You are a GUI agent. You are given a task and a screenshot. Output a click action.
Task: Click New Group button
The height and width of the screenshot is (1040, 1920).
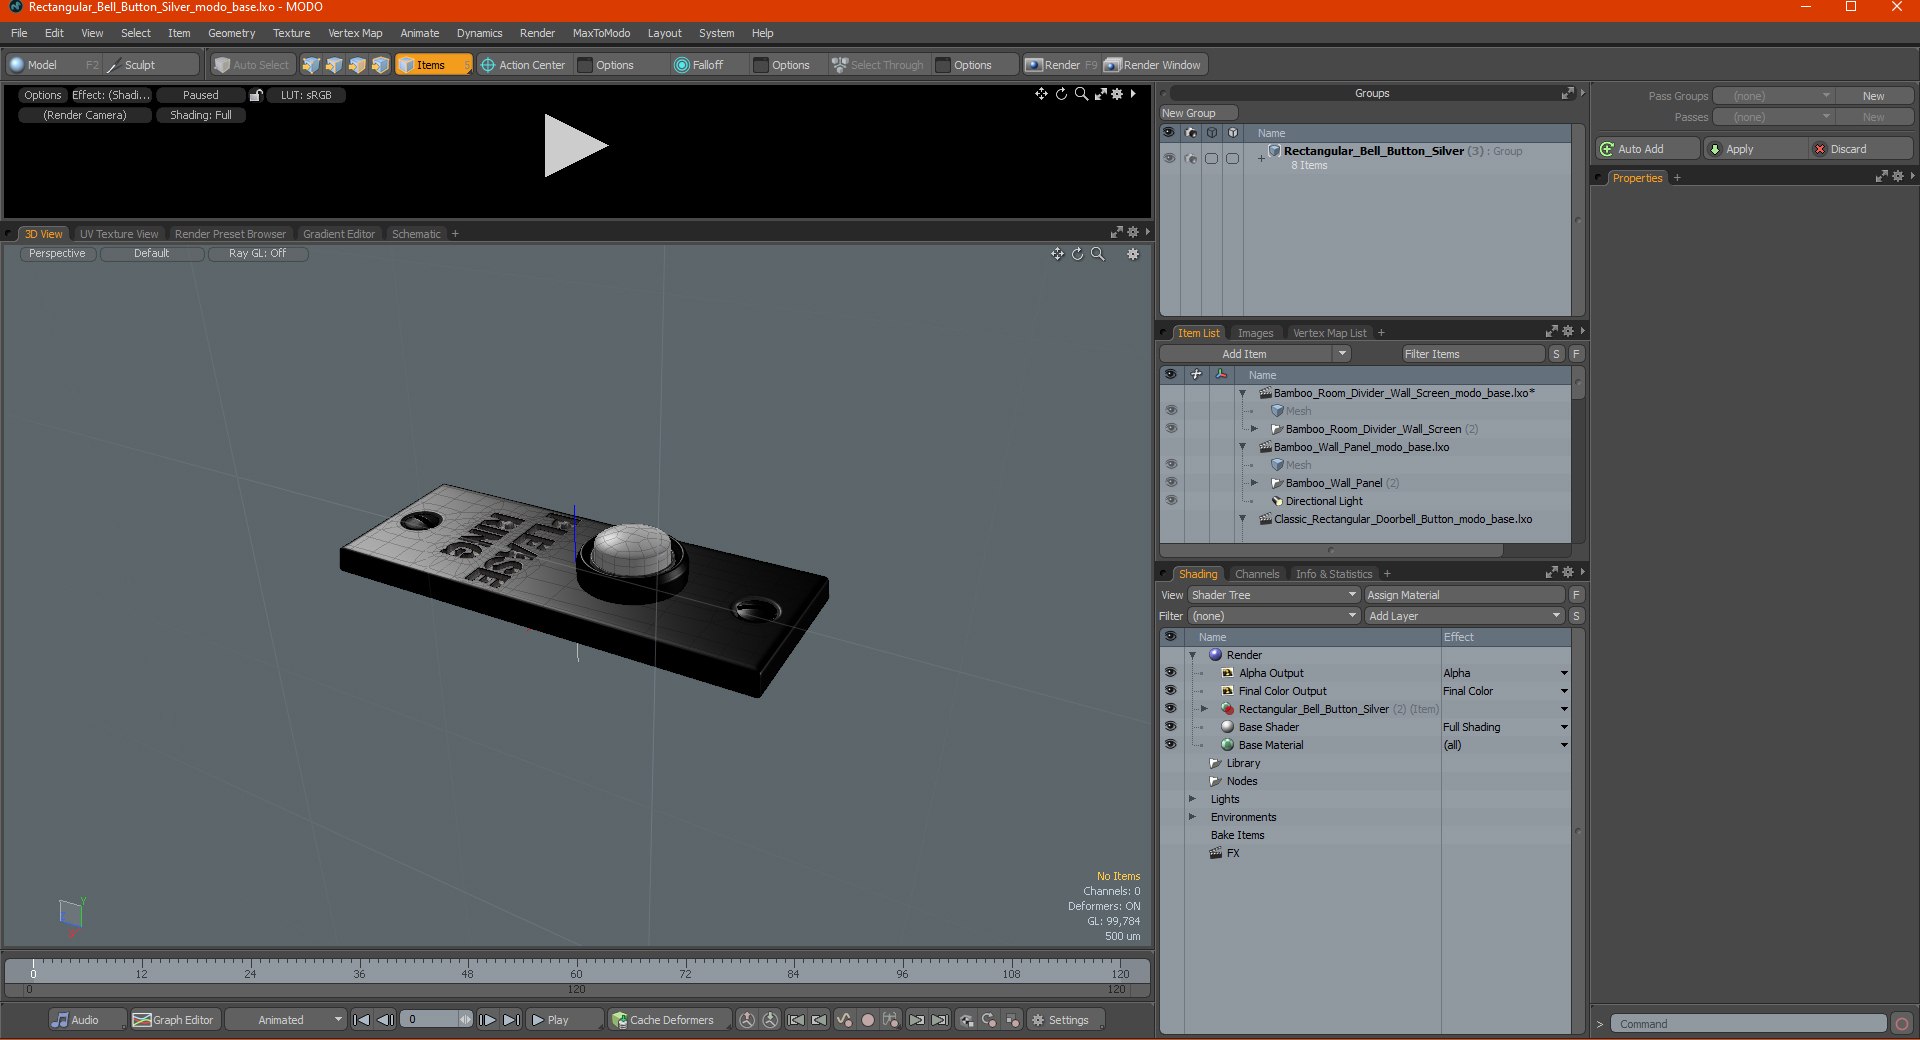pyautogui.click(x=1198, y=113)
